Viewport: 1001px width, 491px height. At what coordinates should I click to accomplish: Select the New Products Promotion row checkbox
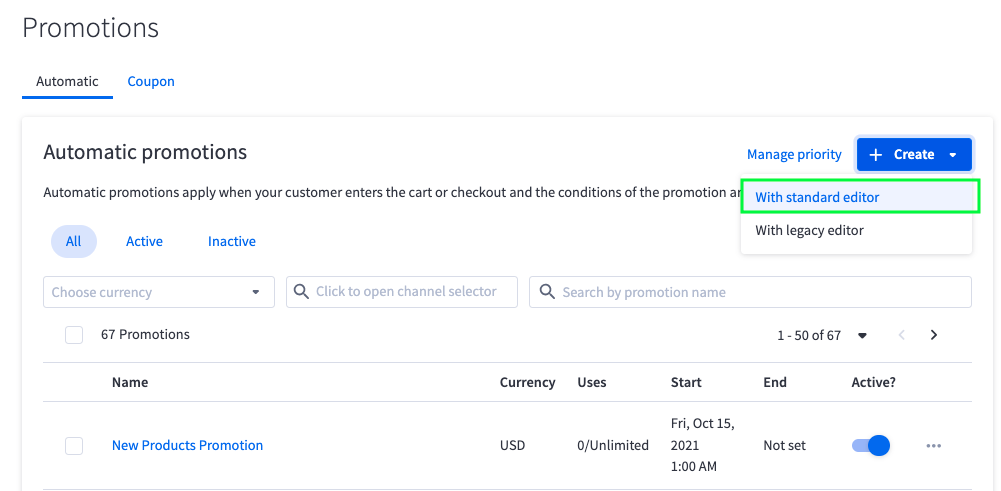click(74, 446)
